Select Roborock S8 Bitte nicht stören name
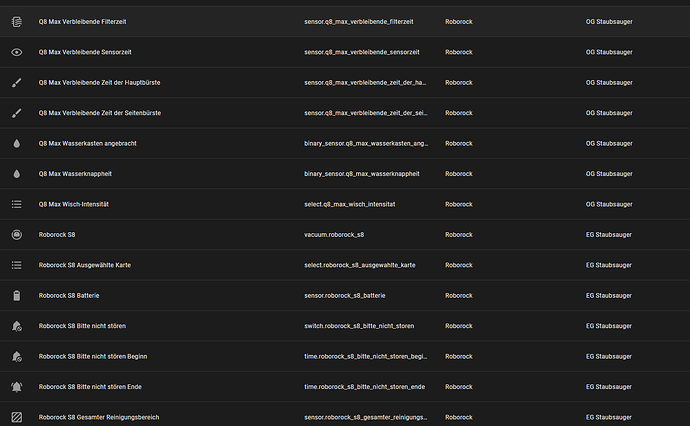Image resolution: width=690 pixels, height=426 pixels. (x=82, y=326)
